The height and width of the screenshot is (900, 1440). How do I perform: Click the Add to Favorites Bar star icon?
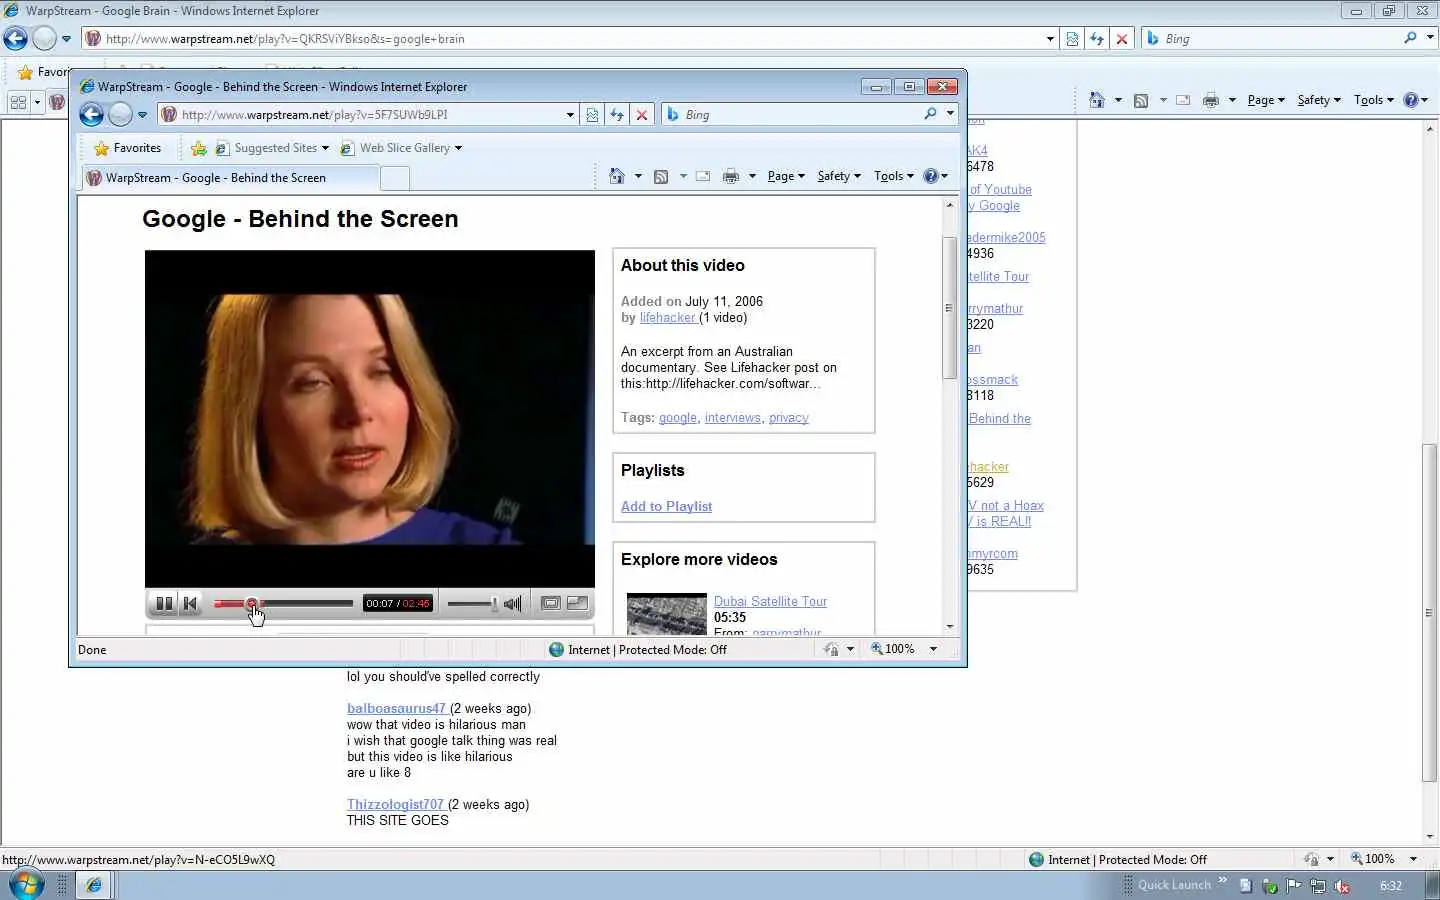[198, 148]
